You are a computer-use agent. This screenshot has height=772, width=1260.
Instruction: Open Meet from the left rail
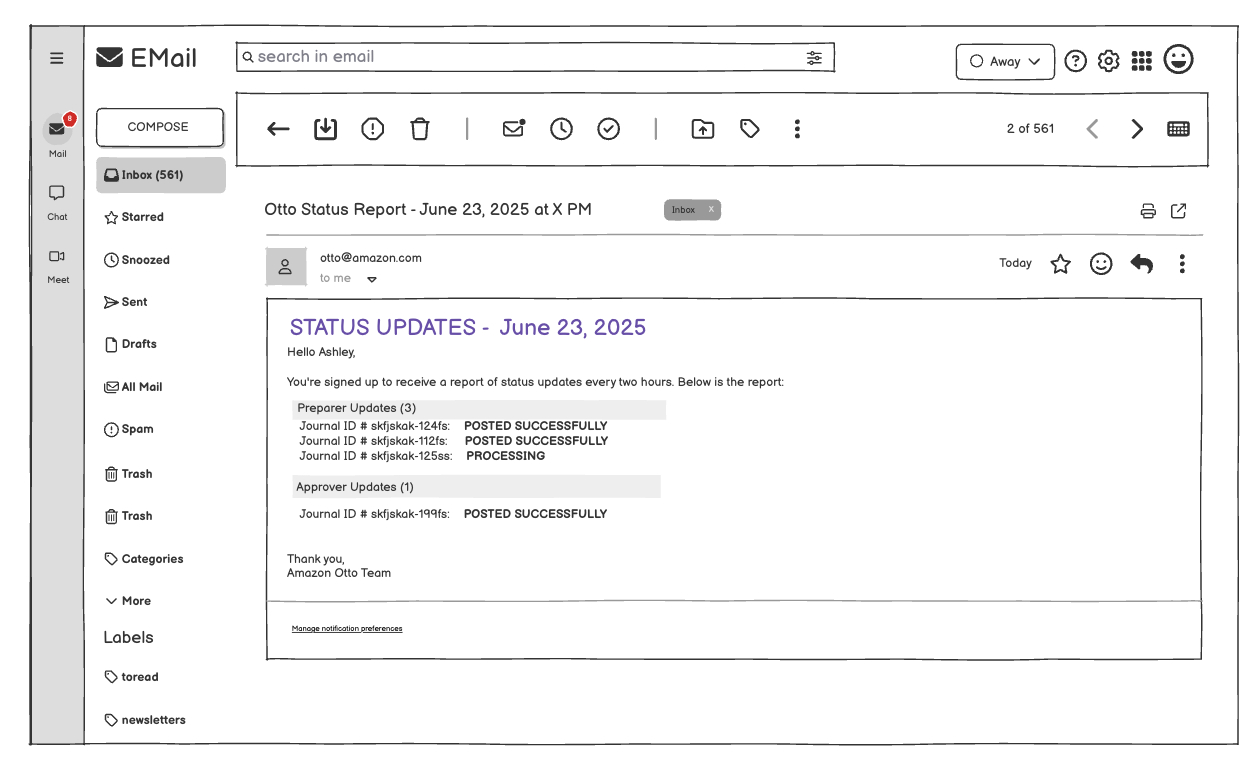57,266
